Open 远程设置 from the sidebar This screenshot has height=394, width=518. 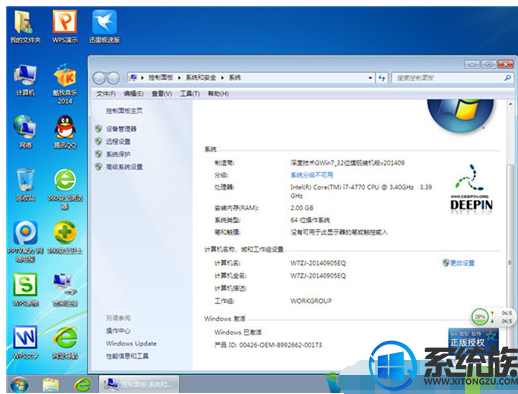[x=118, y=141]
